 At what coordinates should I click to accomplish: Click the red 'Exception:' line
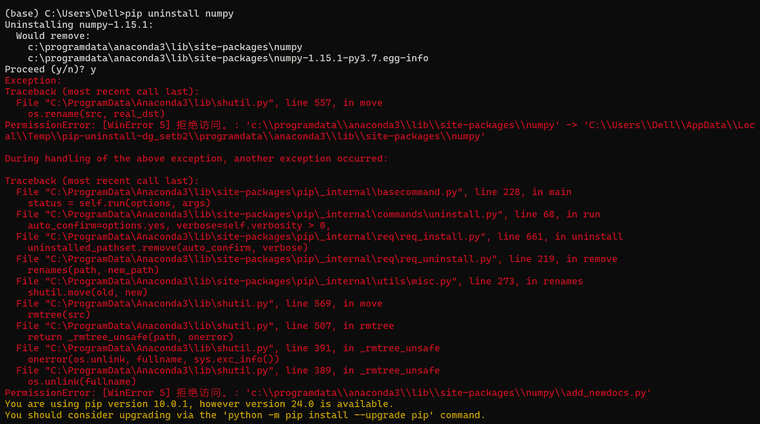click(x=33, y=80)
